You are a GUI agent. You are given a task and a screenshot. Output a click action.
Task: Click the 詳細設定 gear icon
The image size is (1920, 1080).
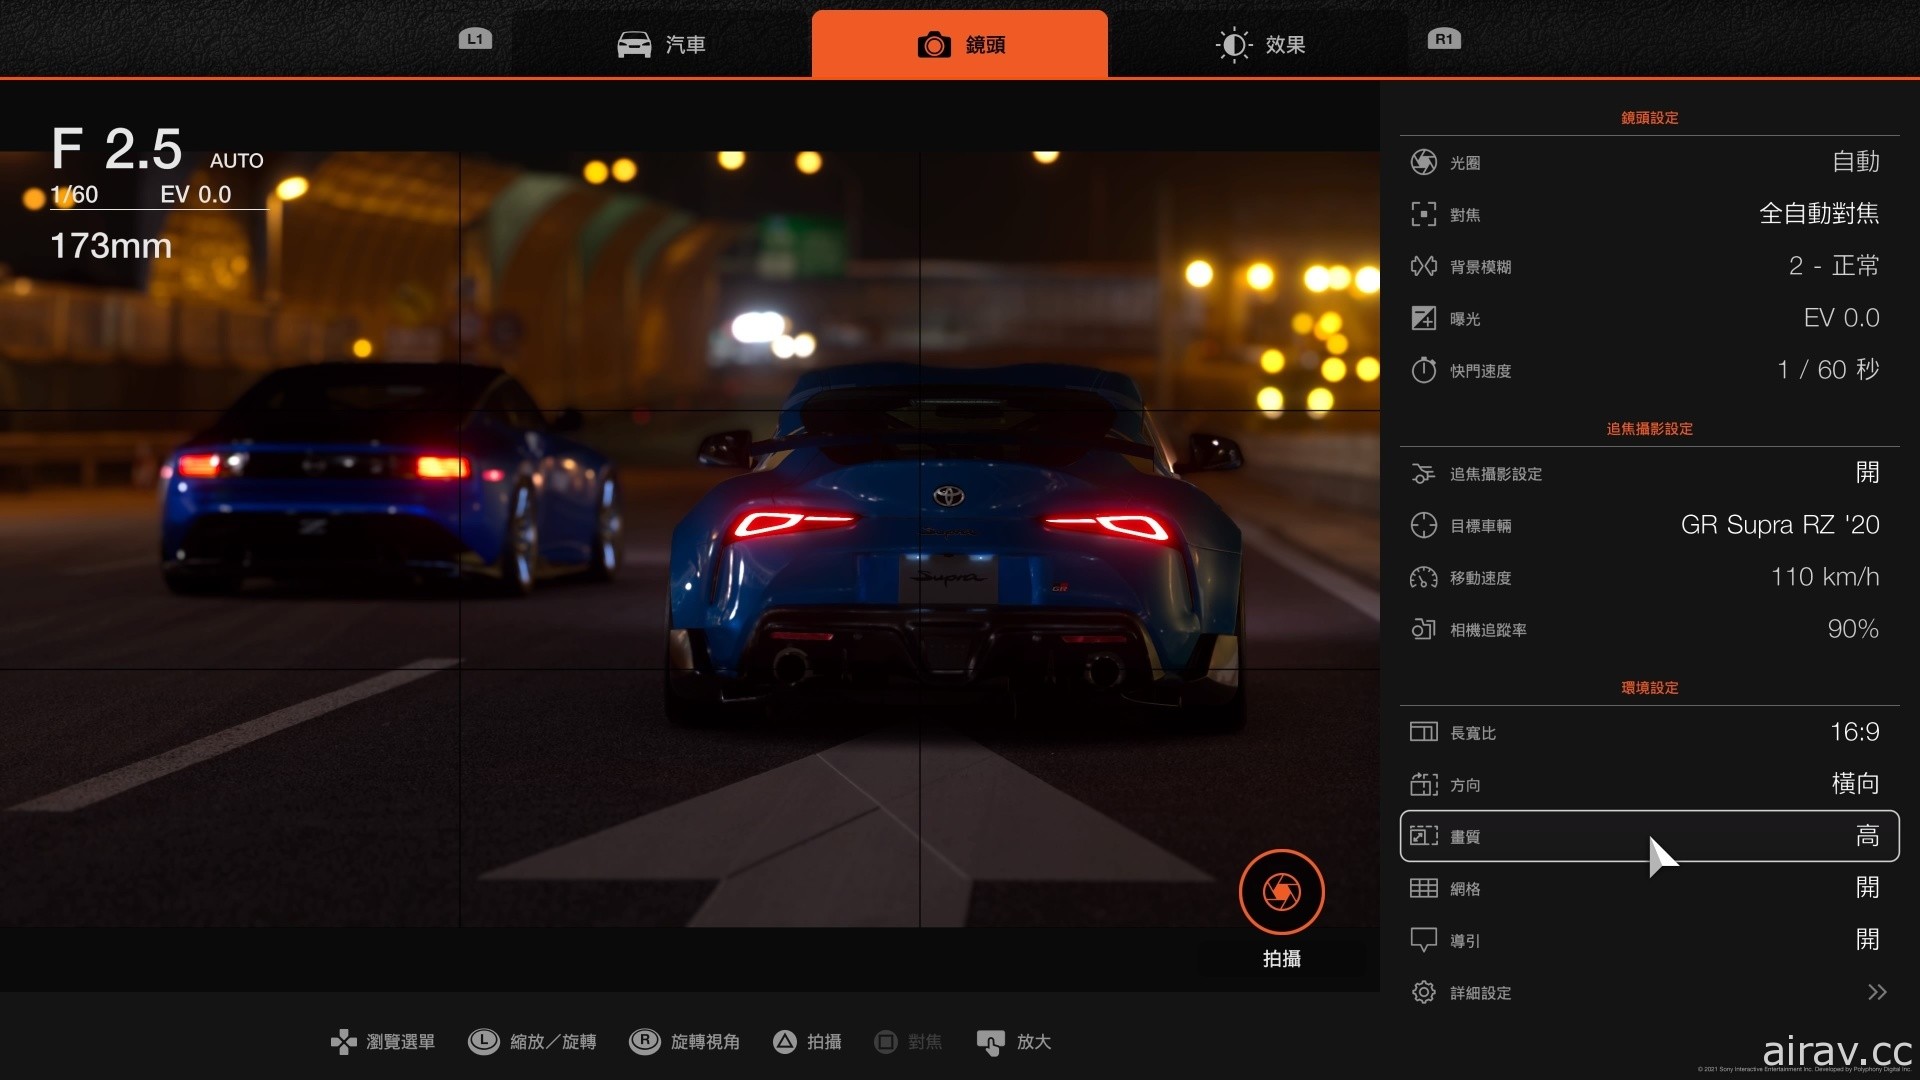(1424, 992)
